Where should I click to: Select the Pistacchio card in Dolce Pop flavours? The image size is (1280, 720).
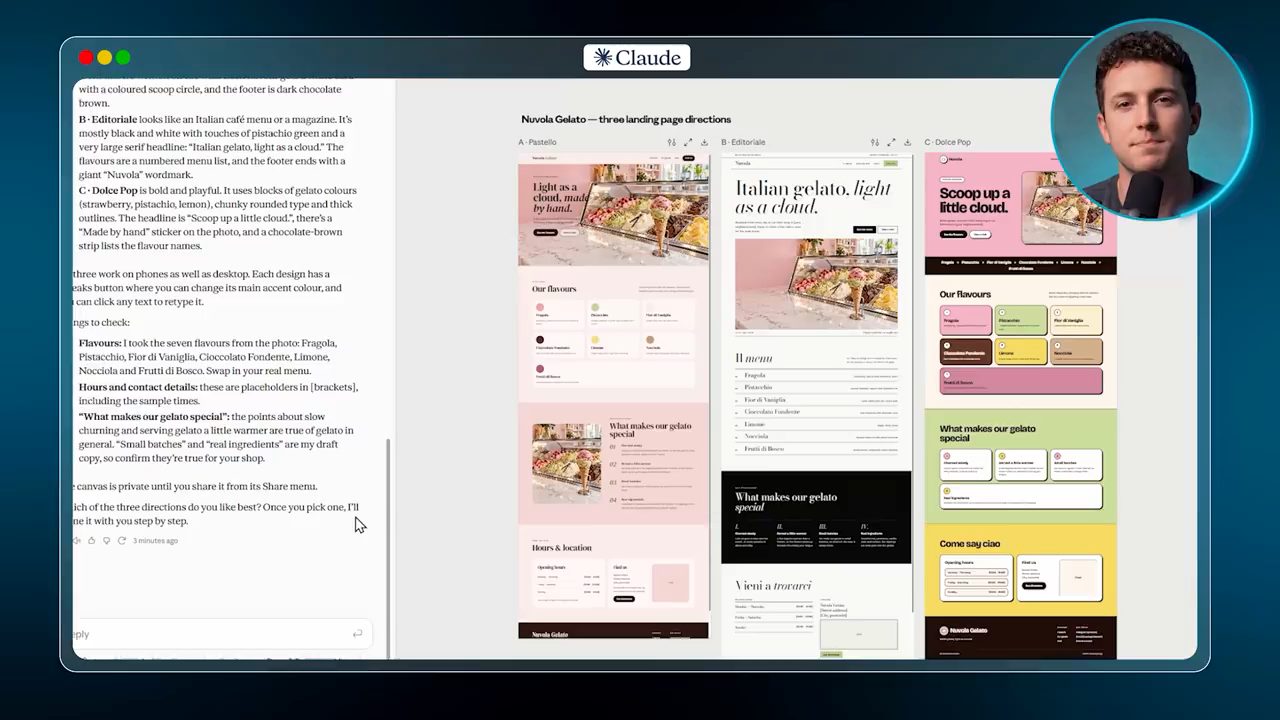pos(1021,320)
